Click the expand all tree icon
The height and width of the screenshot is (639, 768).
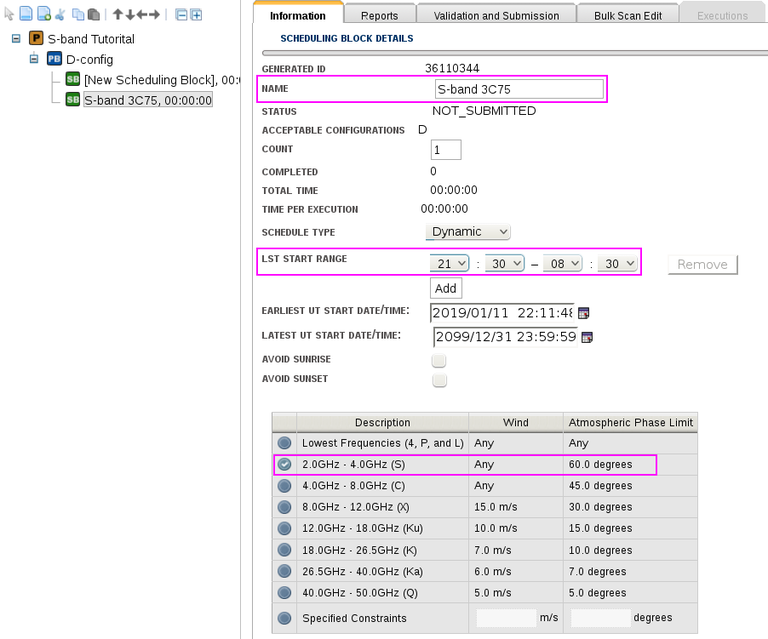[x=196, y=15]
